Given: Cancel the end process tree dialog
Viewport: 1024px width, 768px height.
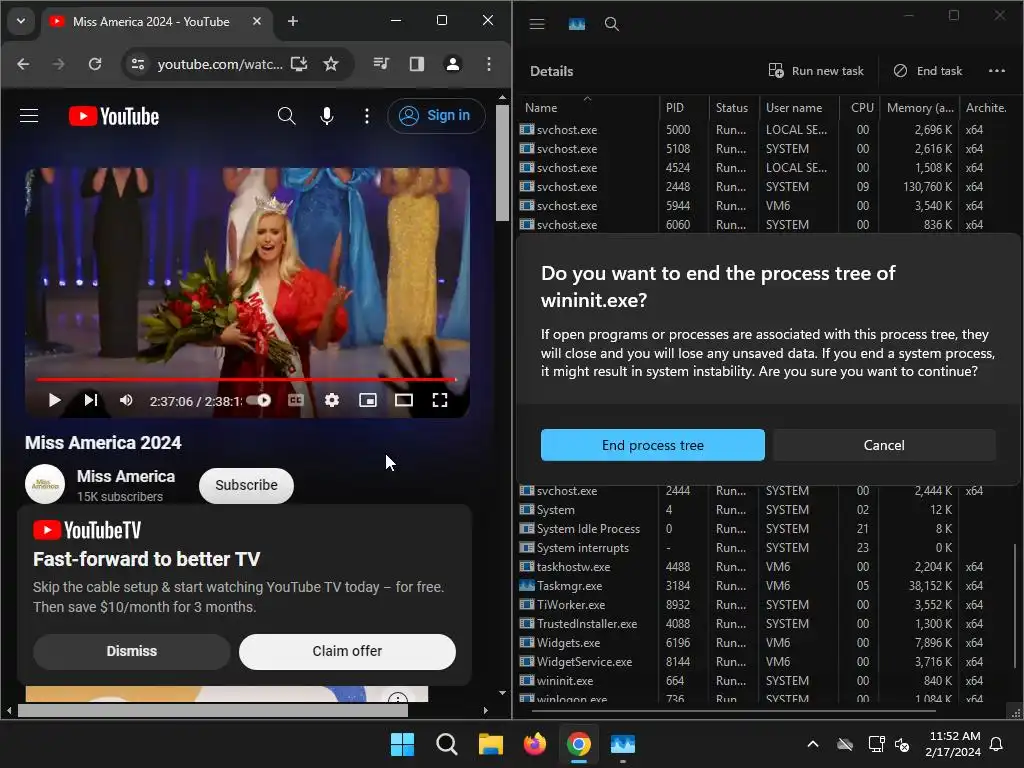Looking at the screenshot, I should [x=884, y=445].
